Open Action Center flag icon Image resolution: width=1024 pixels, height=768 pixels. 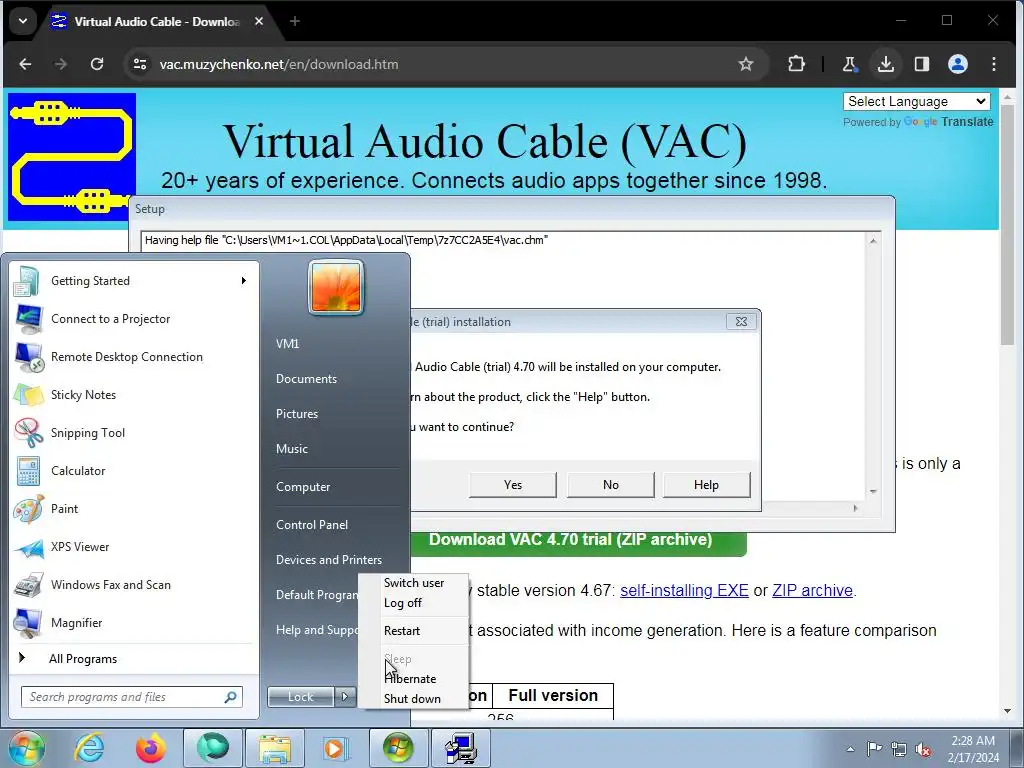[x=874, y=749]
